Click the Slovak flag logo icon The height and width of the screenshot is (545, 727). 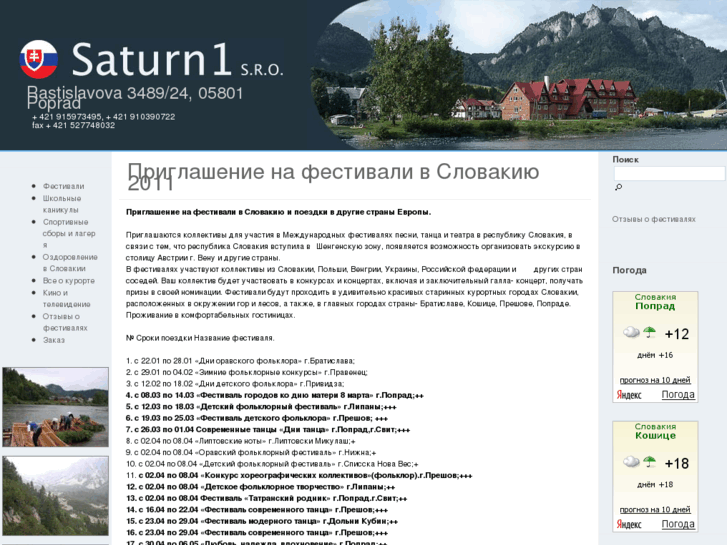(38, 59)
